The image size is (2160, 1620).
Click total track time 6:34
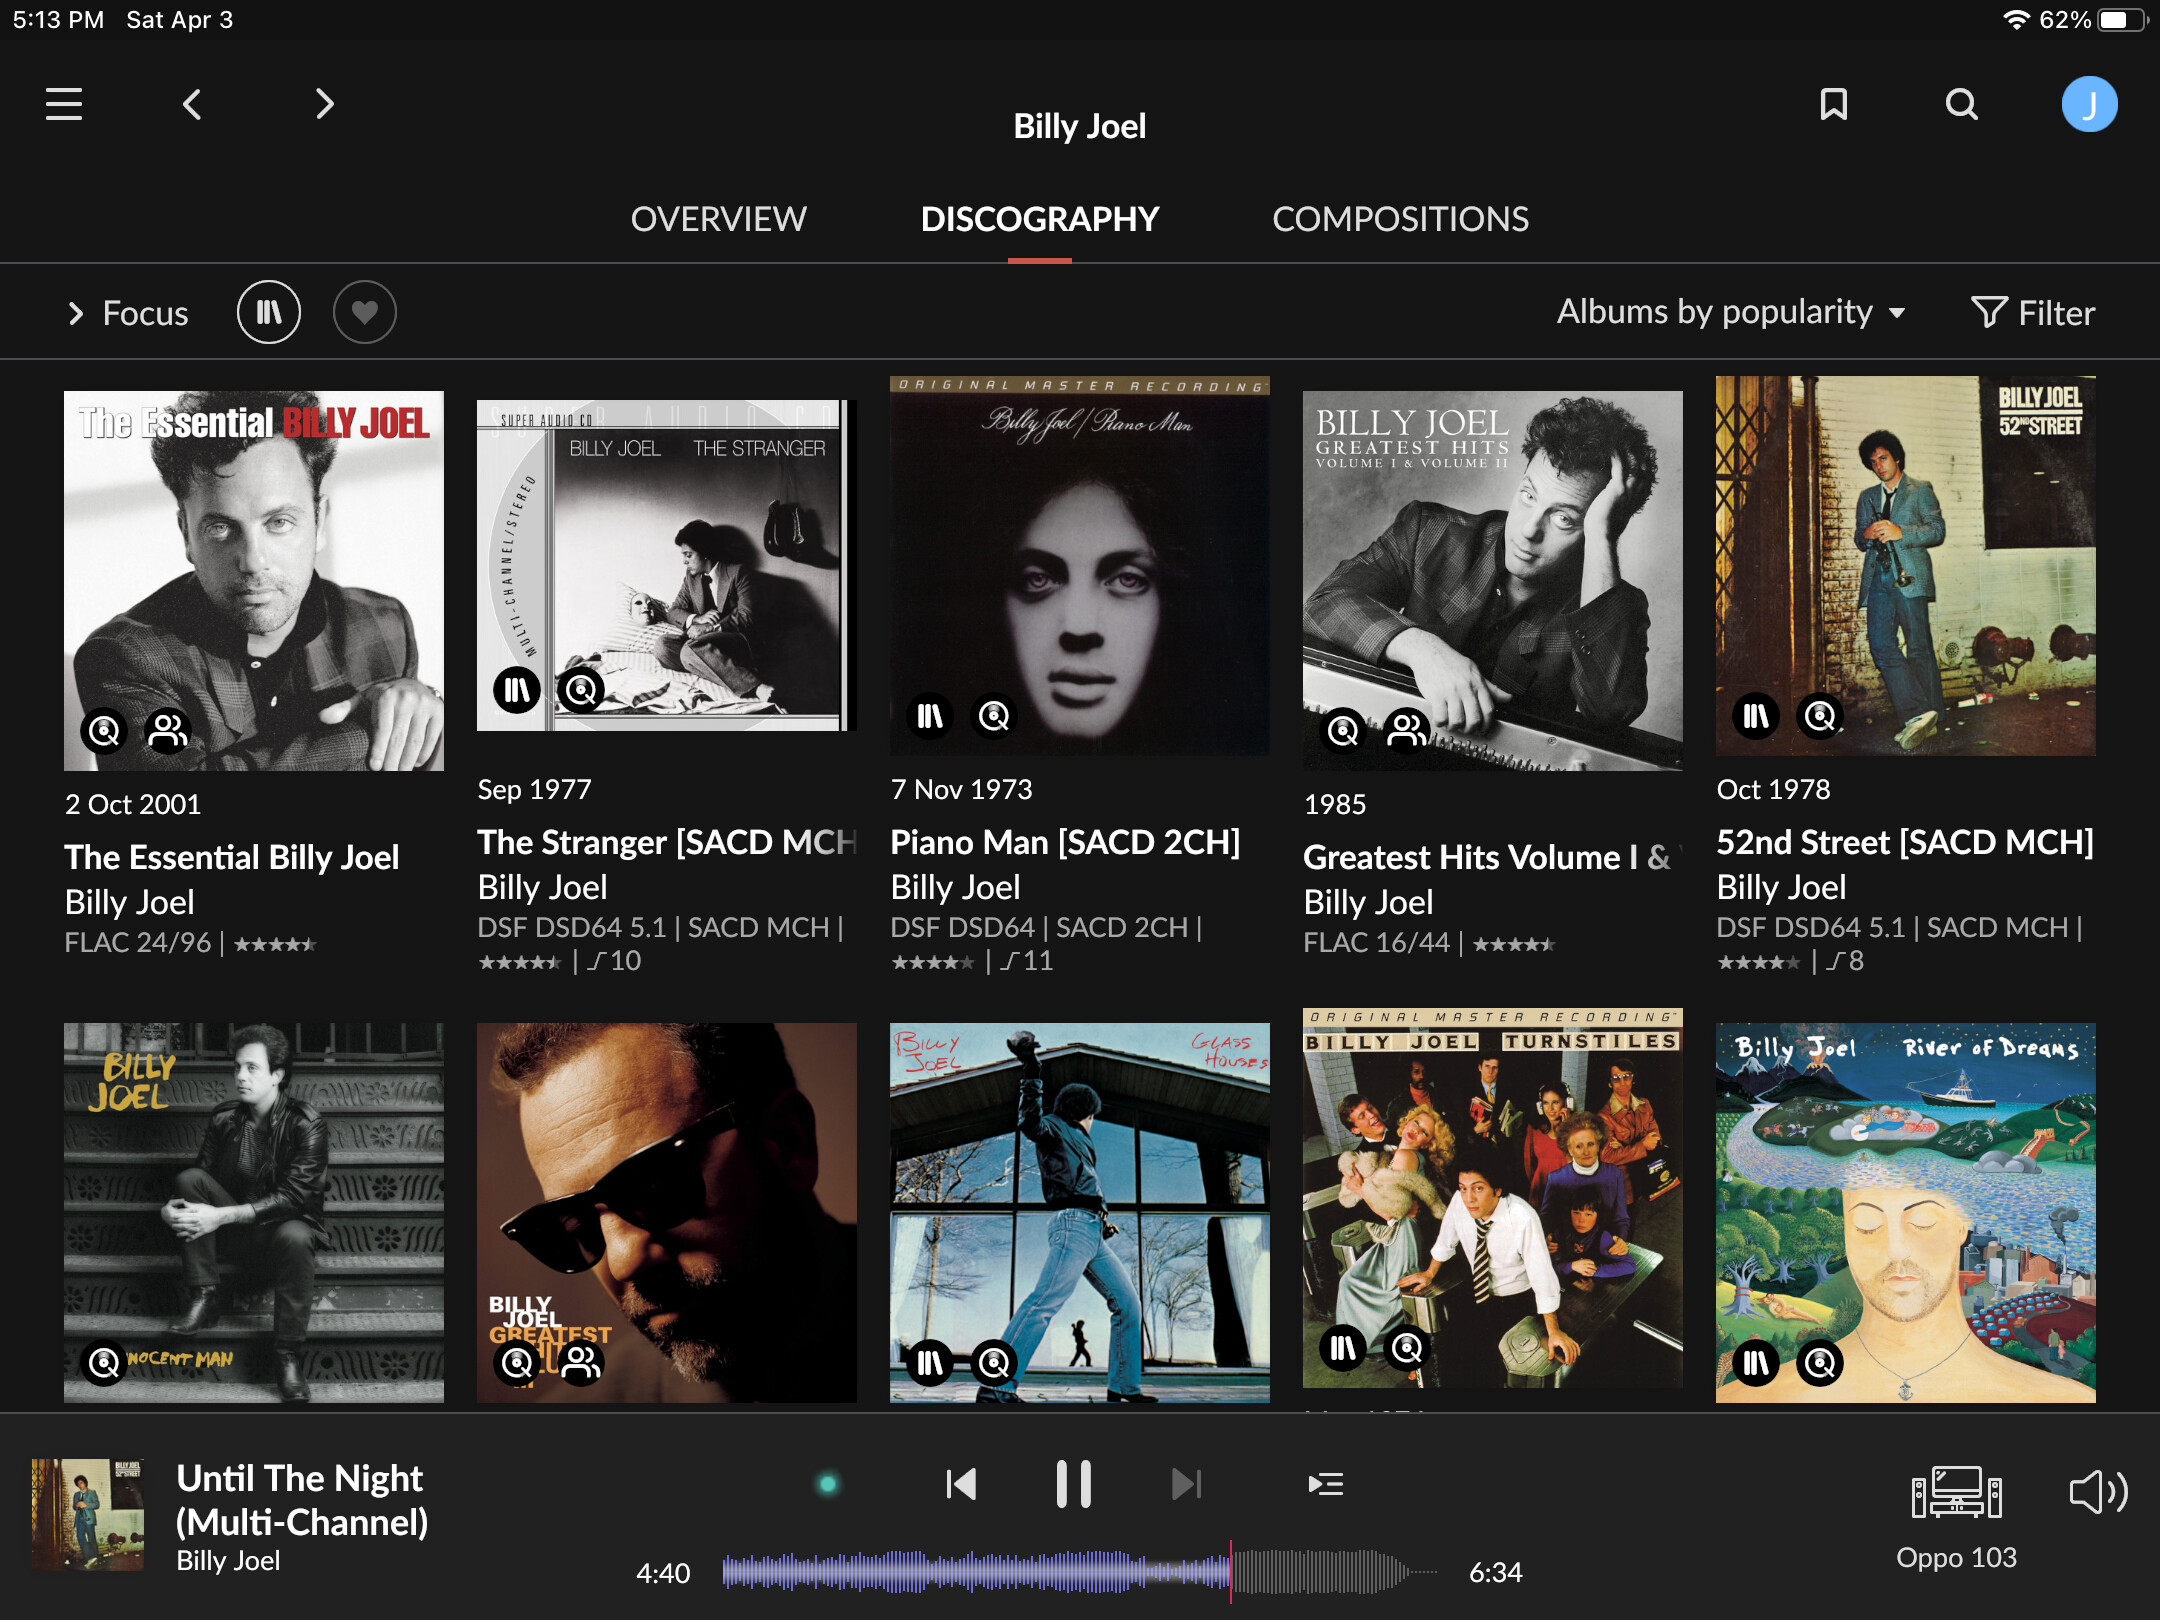point(1495,1573)
